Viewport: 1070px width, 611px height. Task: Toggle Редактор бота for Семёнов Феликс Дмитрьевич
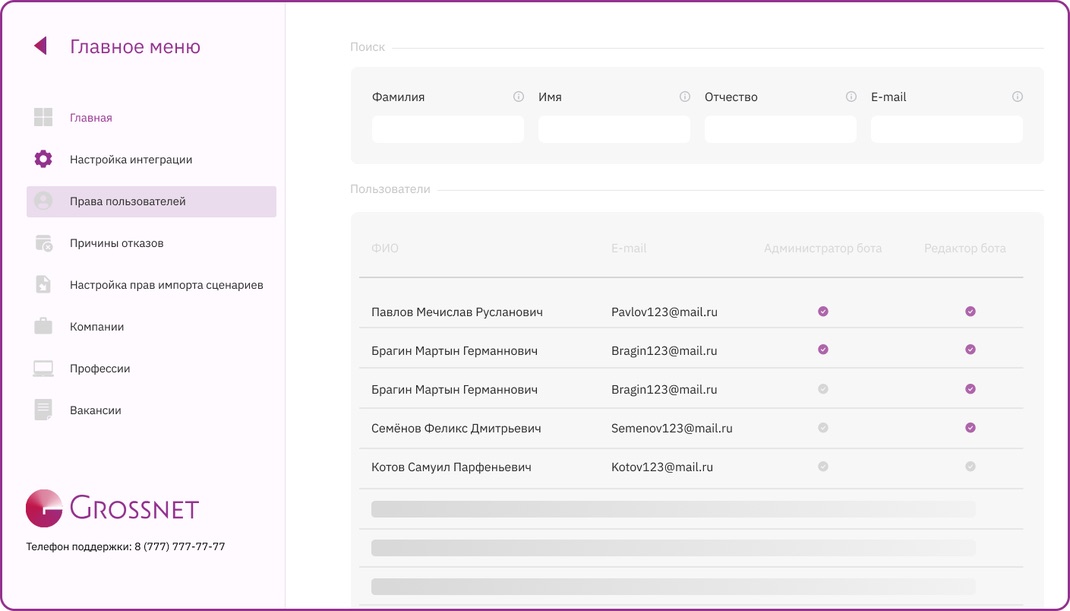(x=970, y=428)
